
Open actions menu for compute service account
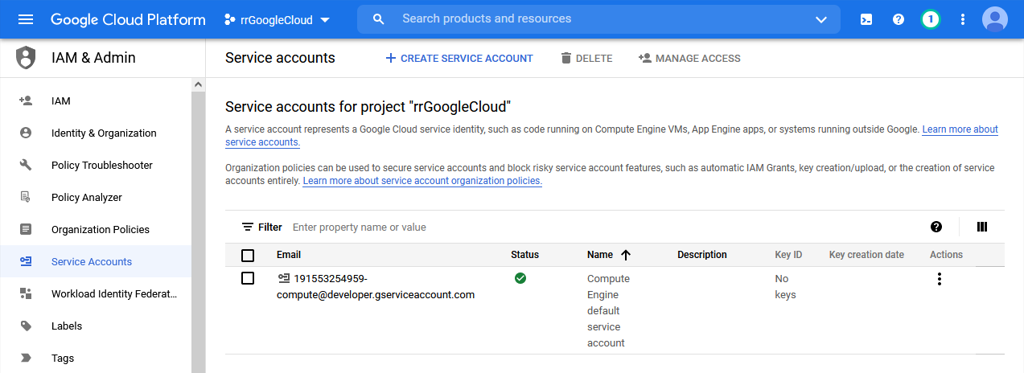pos(939,279)
